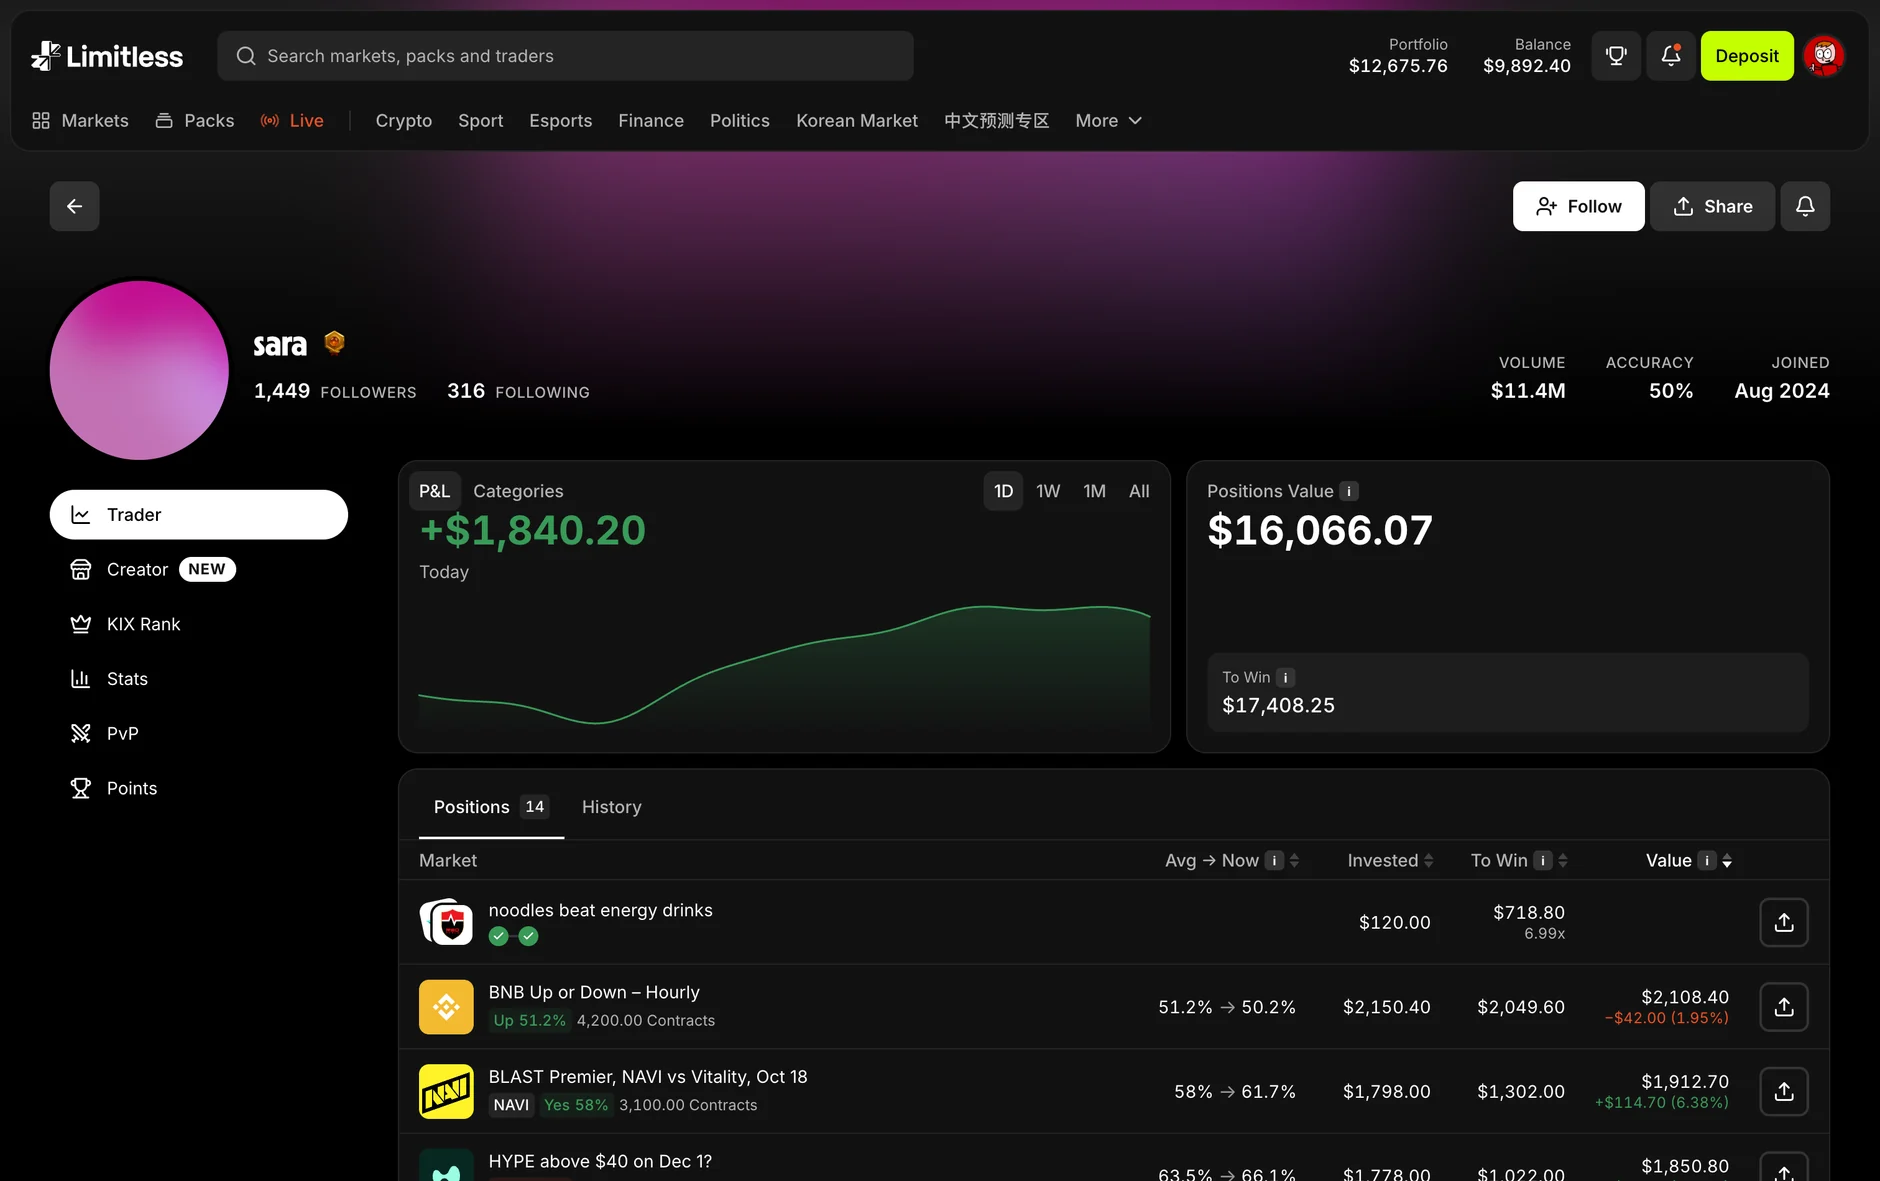Select Trader in the sidebar
This screenshot has height=1181, width=1880.
[199, 515]
